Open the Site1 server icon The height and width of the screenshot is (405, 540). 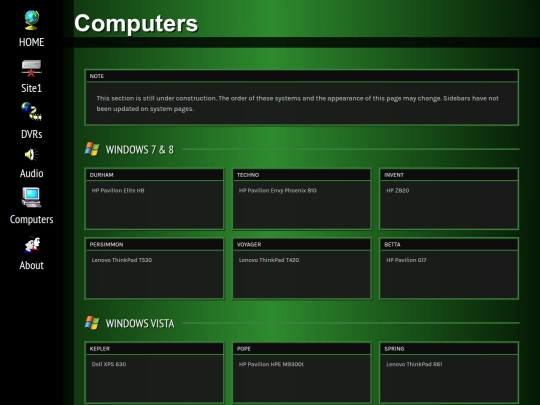(31, 68)
